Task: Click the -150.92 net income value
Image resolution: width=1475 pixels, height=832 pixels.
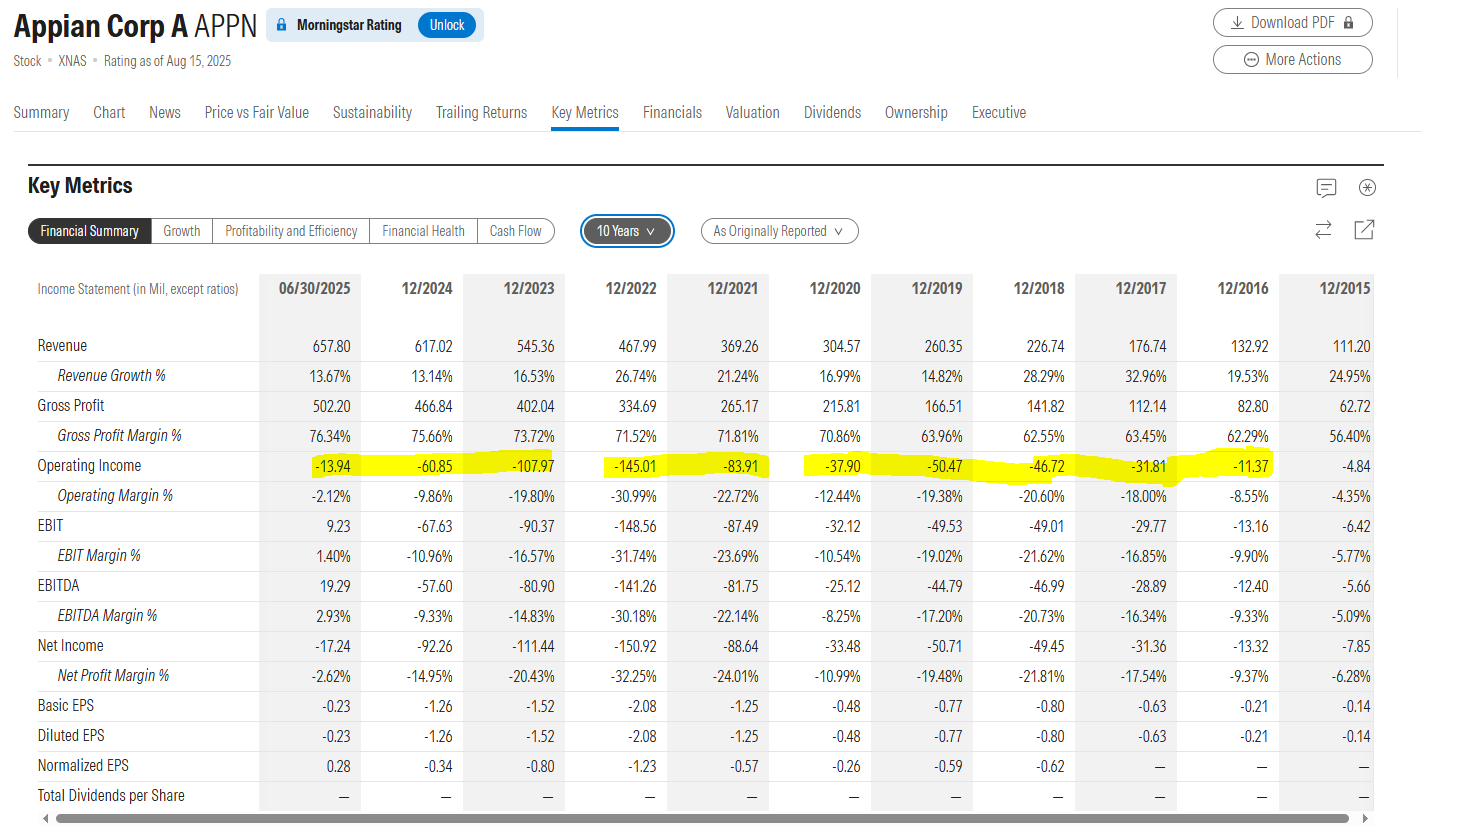Action: coord(635,646)
